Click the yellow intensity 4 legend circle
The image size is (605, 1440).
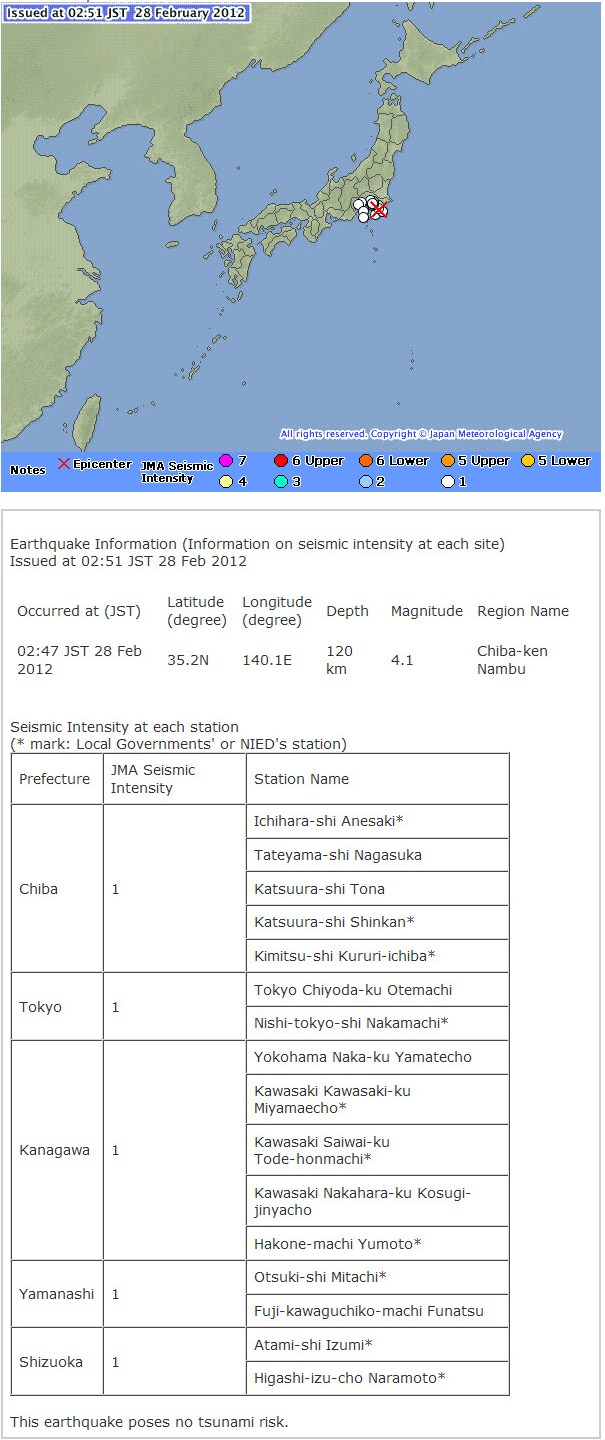[226, 481]
